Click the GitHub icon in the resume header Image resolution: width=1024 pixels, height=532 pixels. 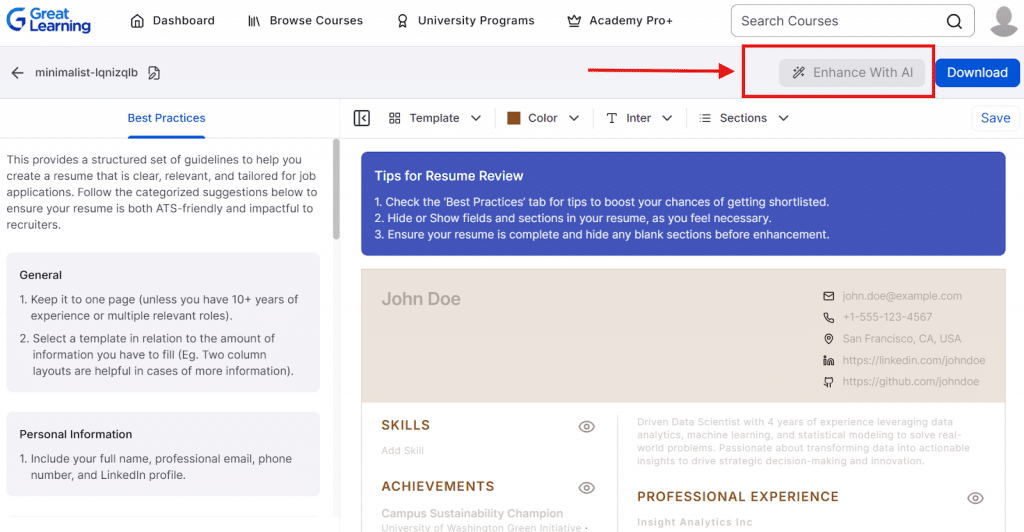coord(828,382)
